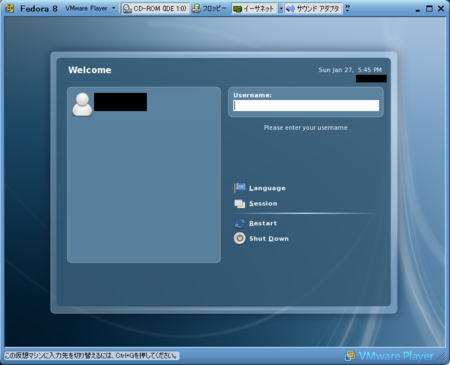The image size is (450, 365).
Task: Click the VMware Player logo at bottom right
Action: pos(389,356)
